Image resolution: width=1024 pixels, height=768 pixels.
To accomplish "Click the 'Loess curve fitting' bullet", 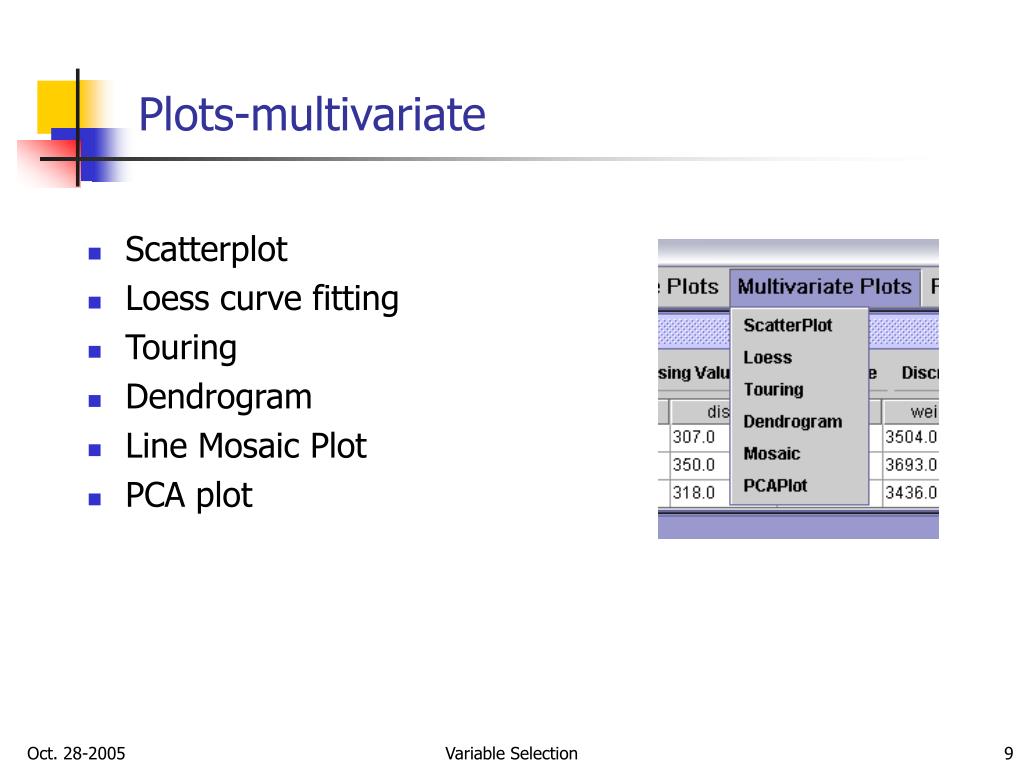I will 262,299.
